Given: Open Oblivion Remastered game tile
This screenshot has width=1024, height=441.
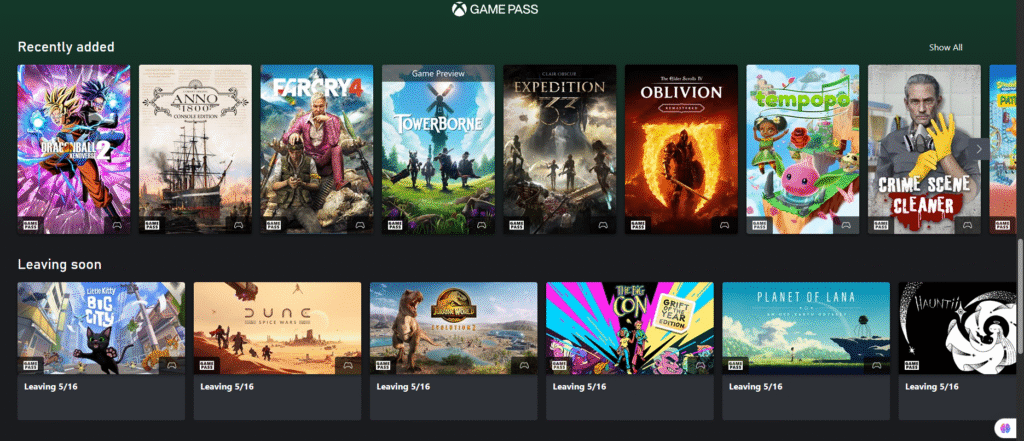Looking at the screenshot, I should coord(681,149).
